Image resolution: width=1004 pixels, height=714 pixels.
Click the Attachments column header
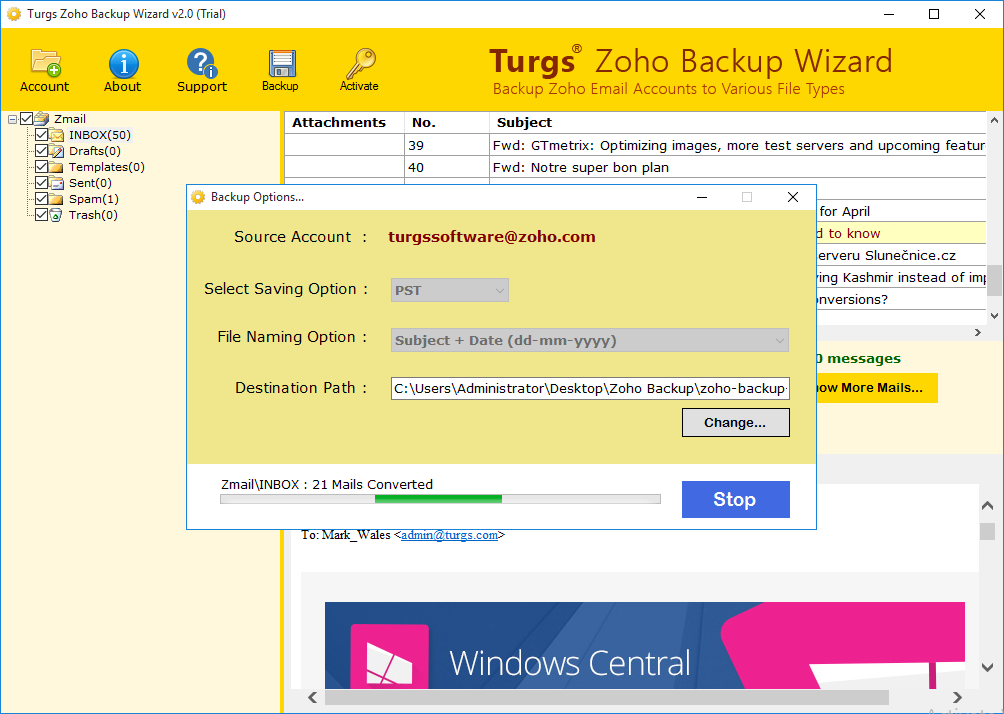[344, 122]
